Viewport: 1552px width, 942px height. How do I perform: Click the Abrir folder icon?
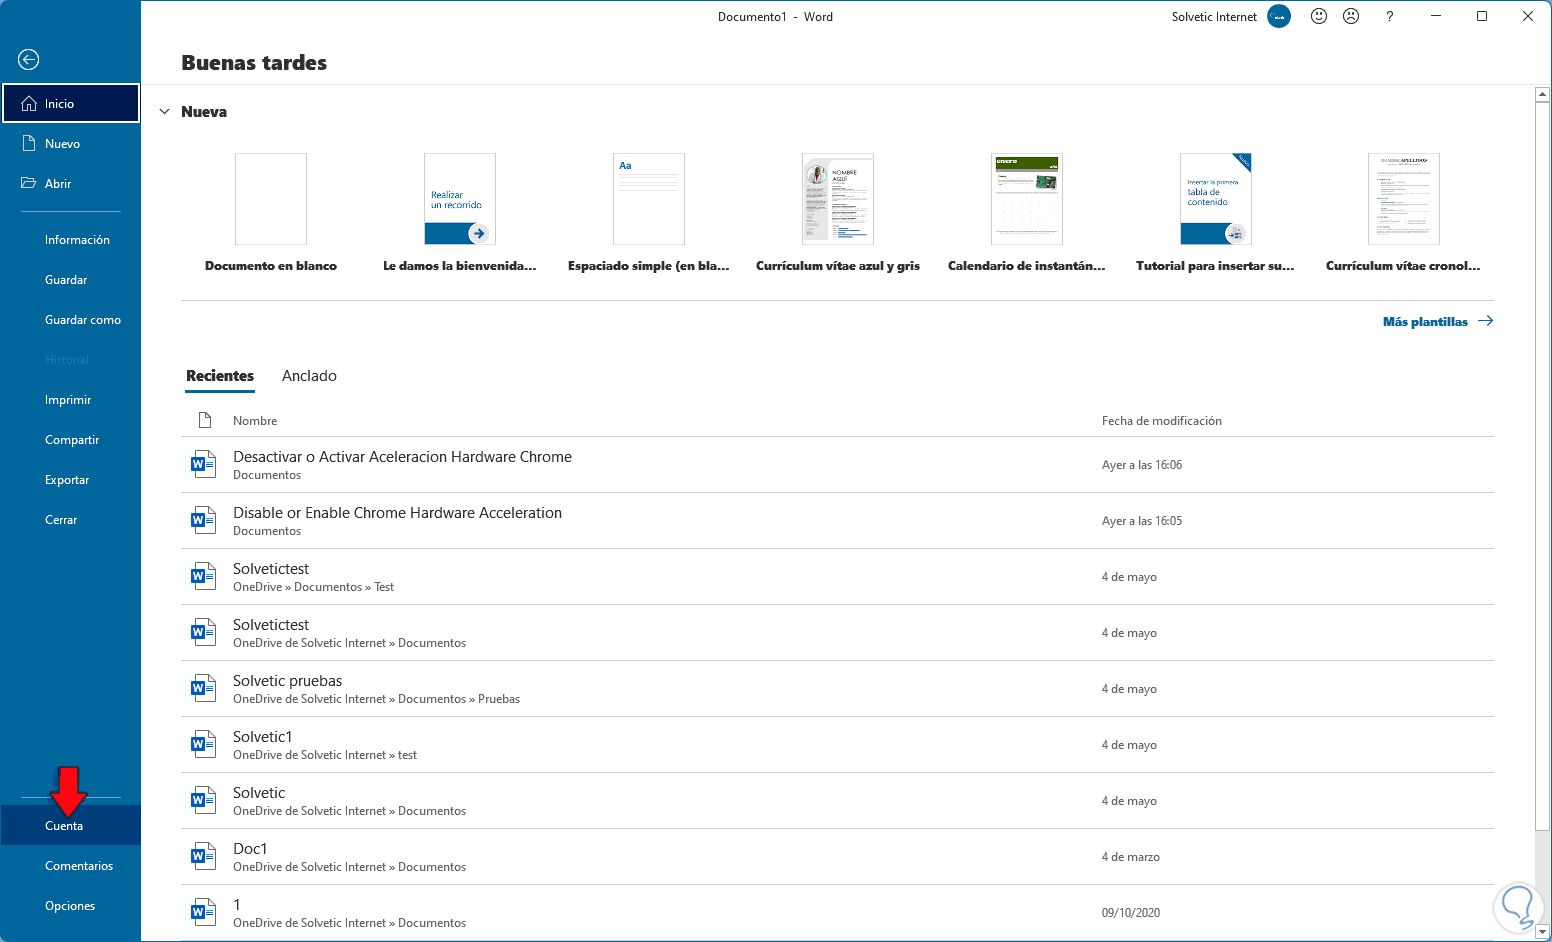(x=29, y=184)
